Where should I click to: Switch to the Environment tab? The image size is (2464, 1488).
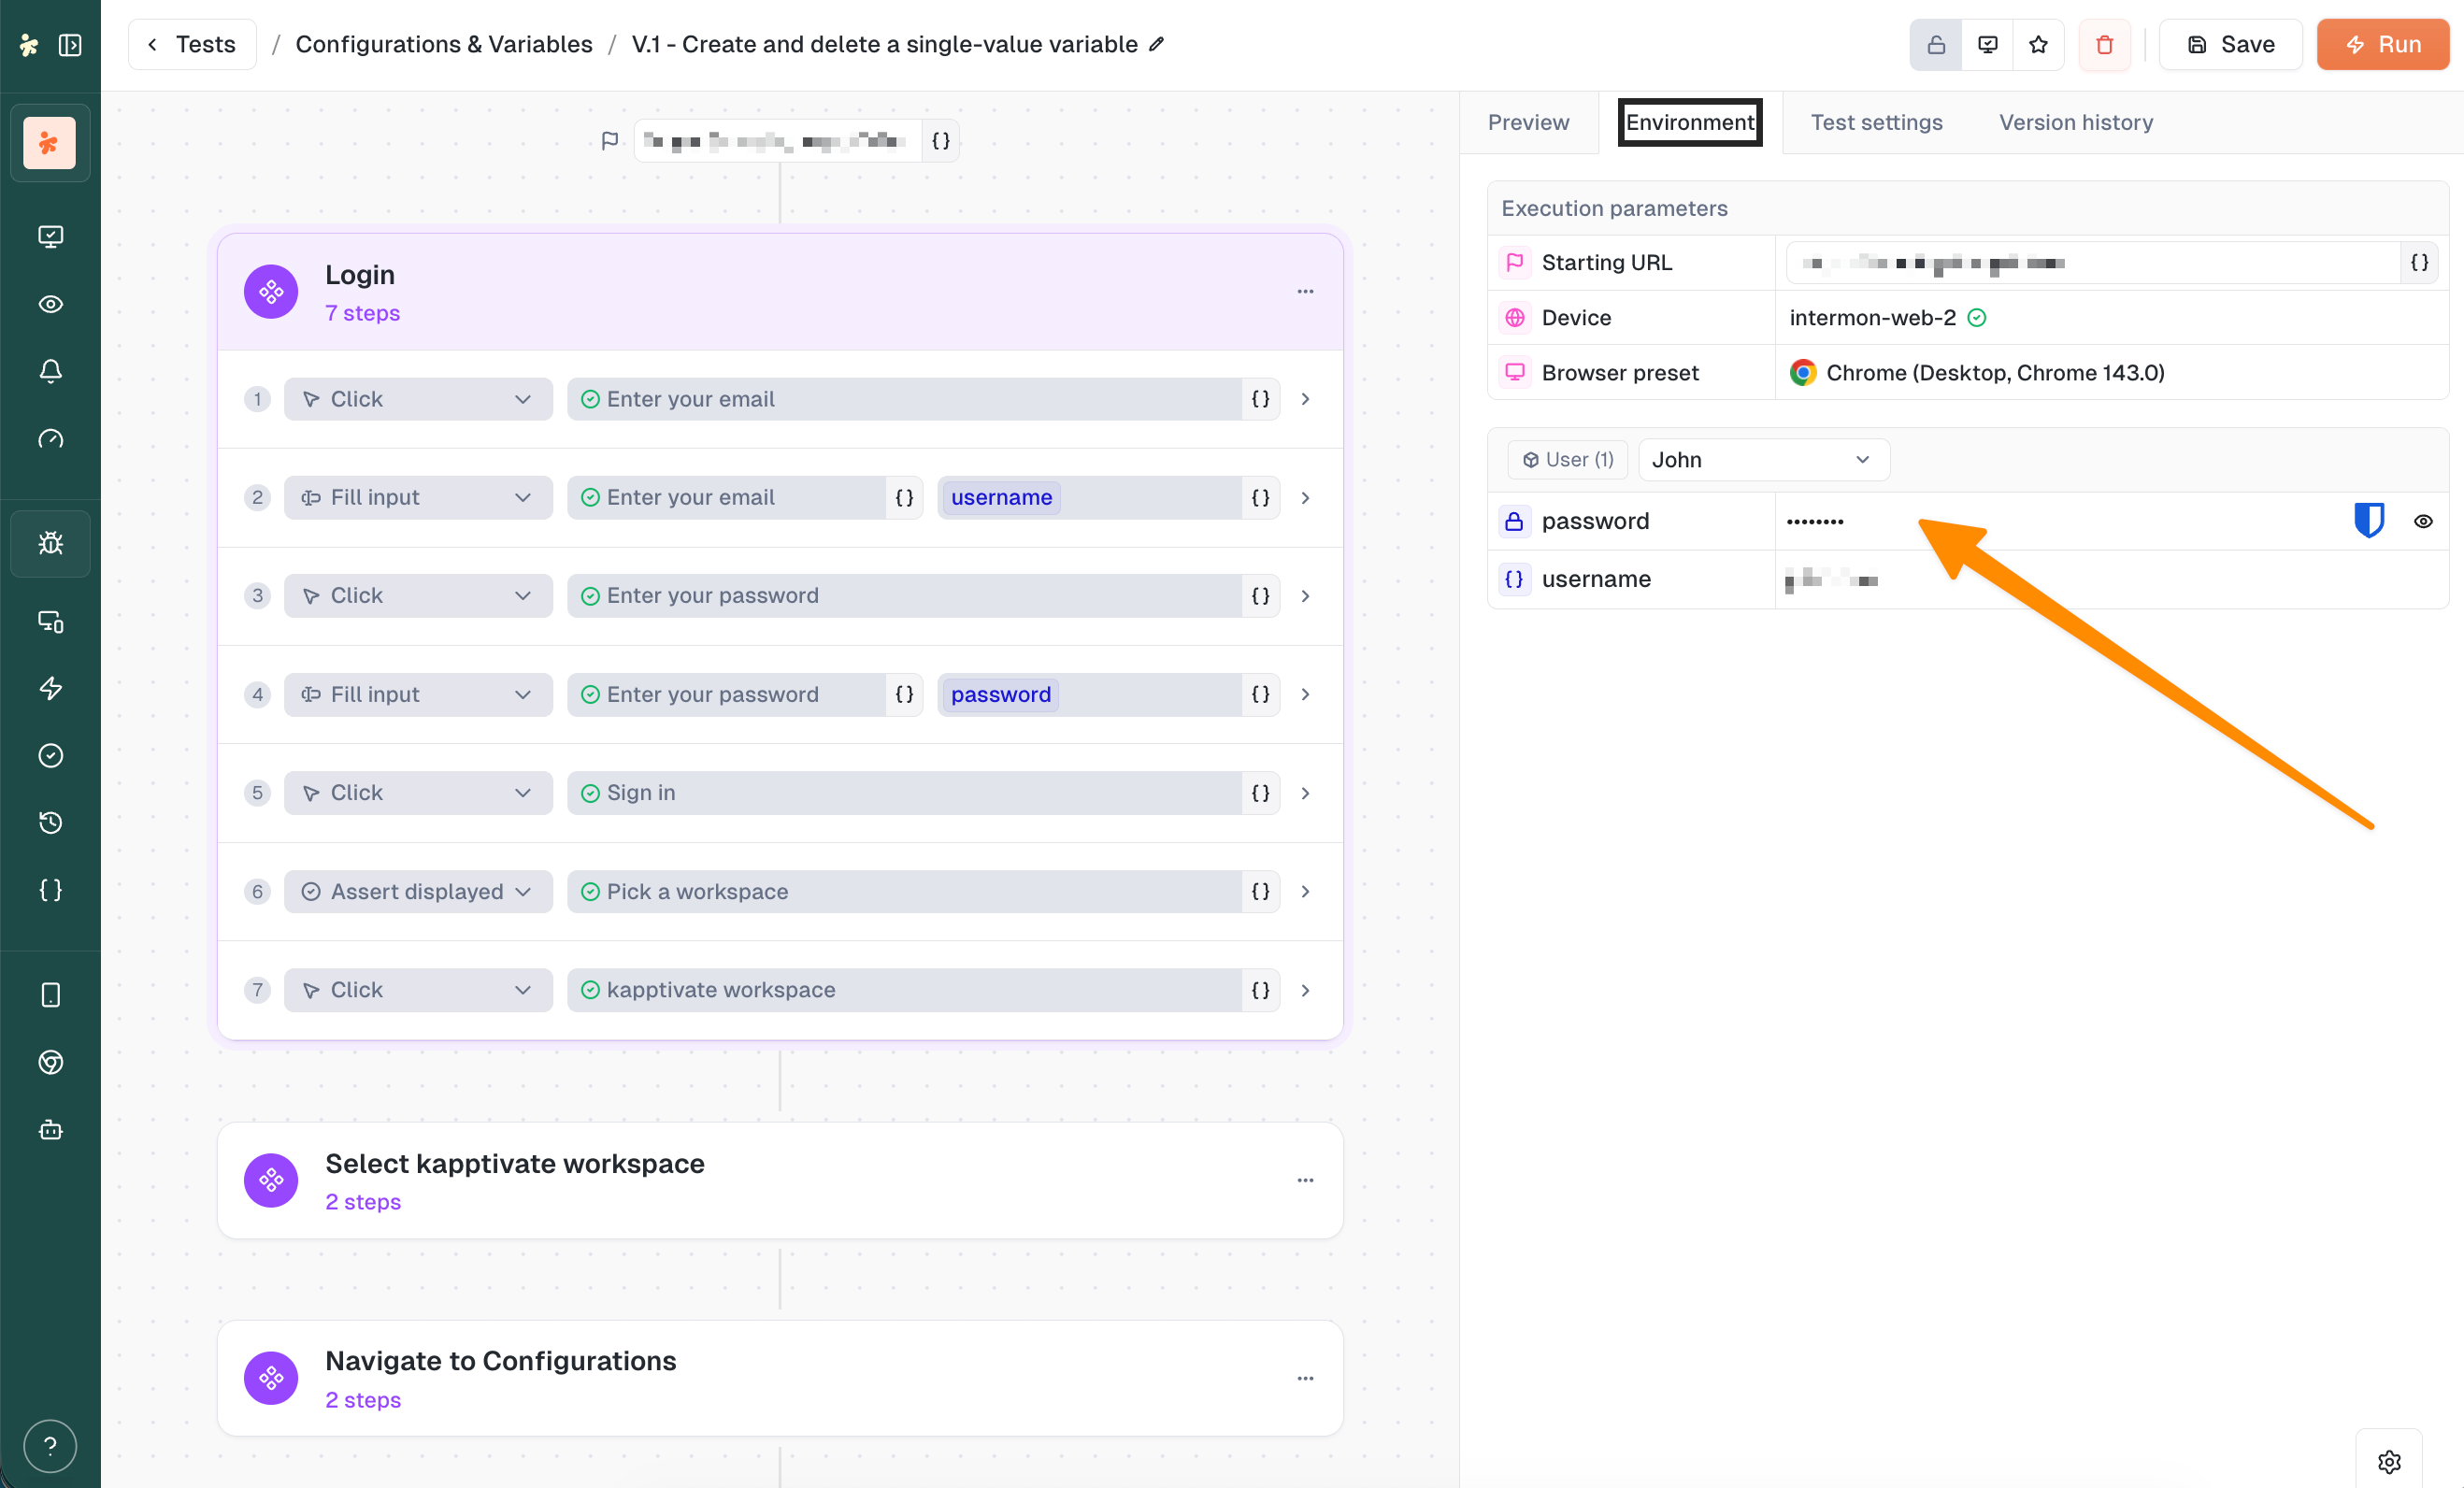(x=1690, y=122)
